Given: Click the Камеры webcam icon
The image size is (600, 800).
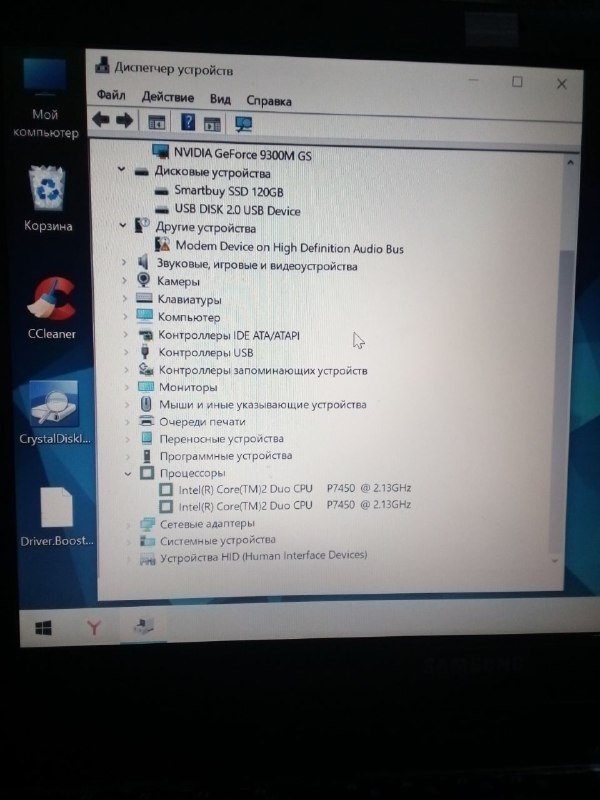Looking at the screenshot, I should click(144, 280).
